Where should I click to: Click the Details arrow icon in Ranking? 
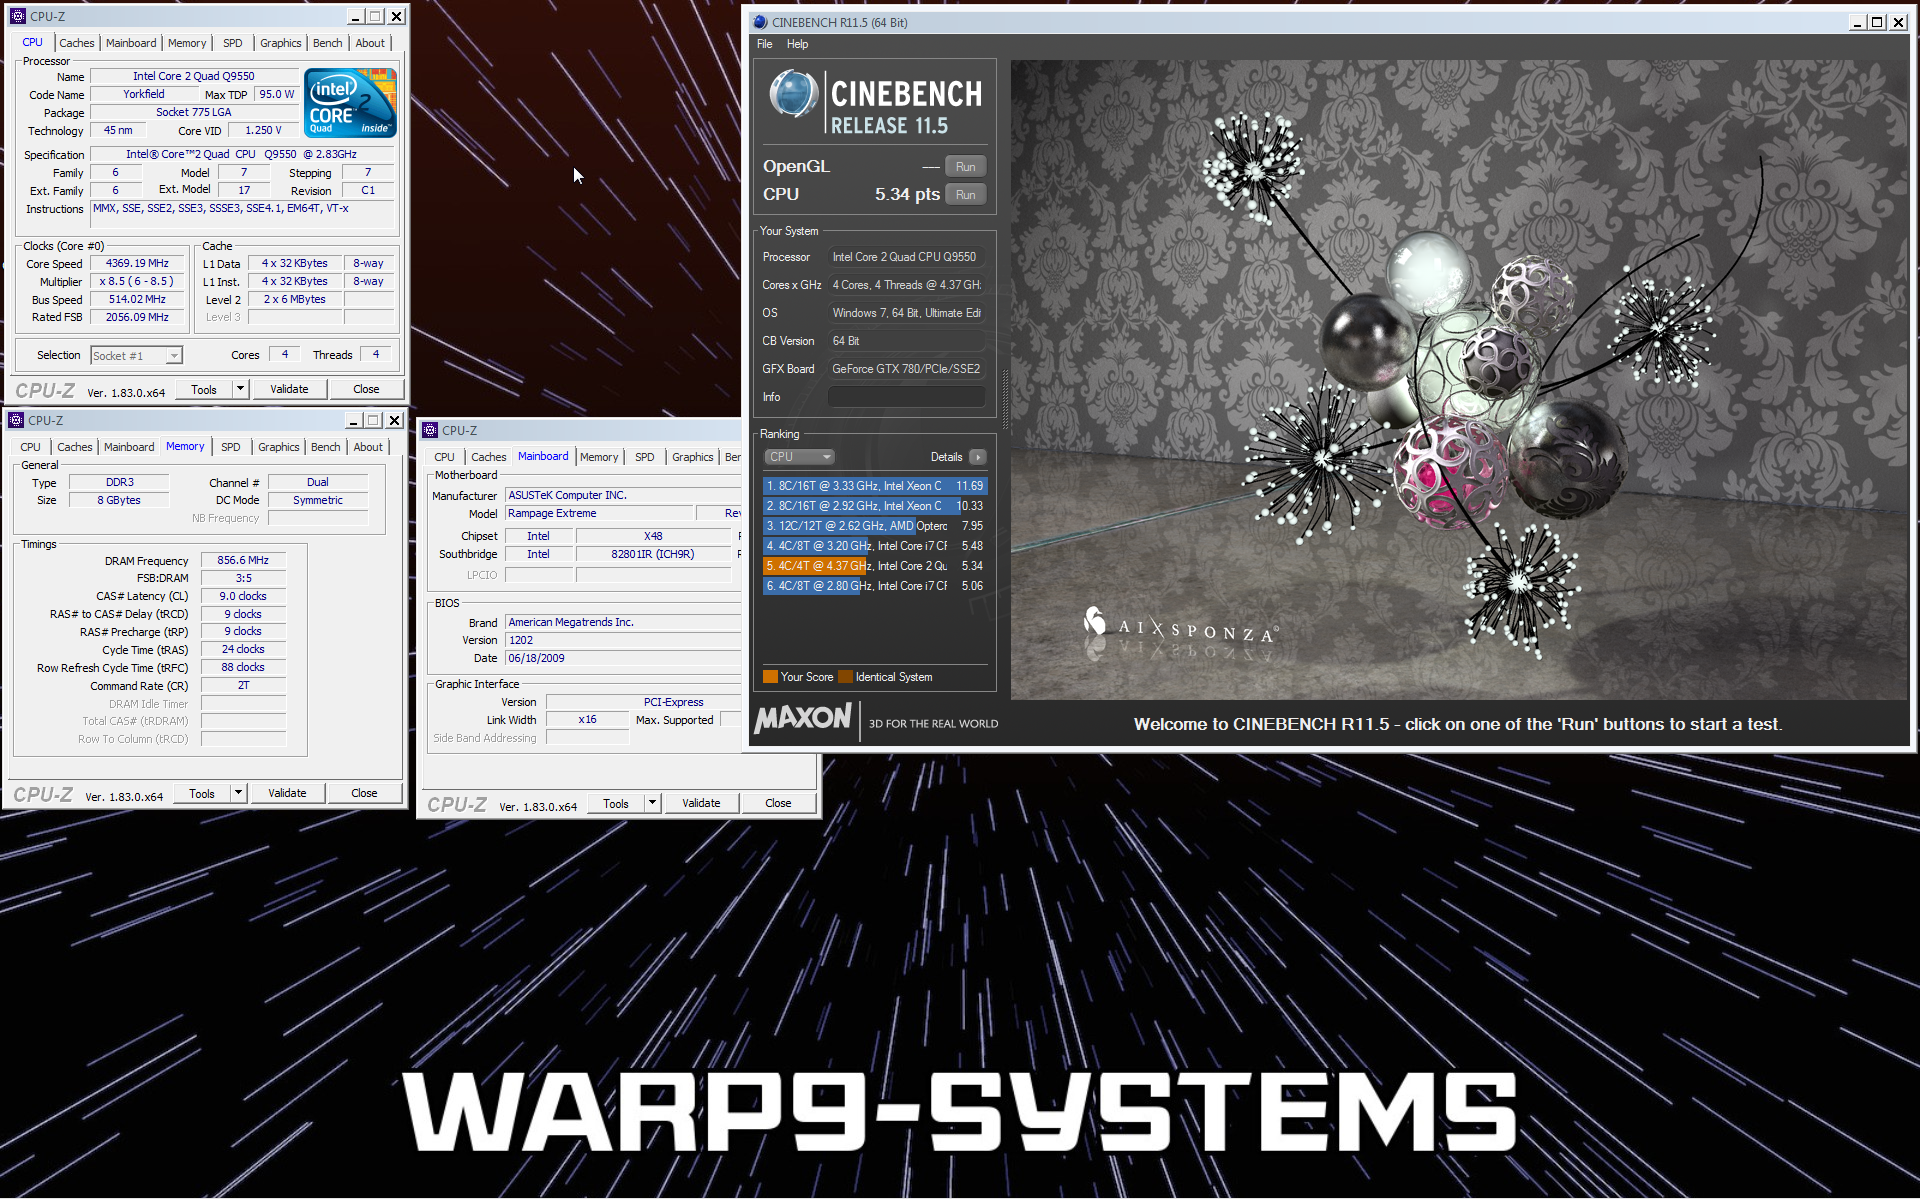(x=977, y=457)
